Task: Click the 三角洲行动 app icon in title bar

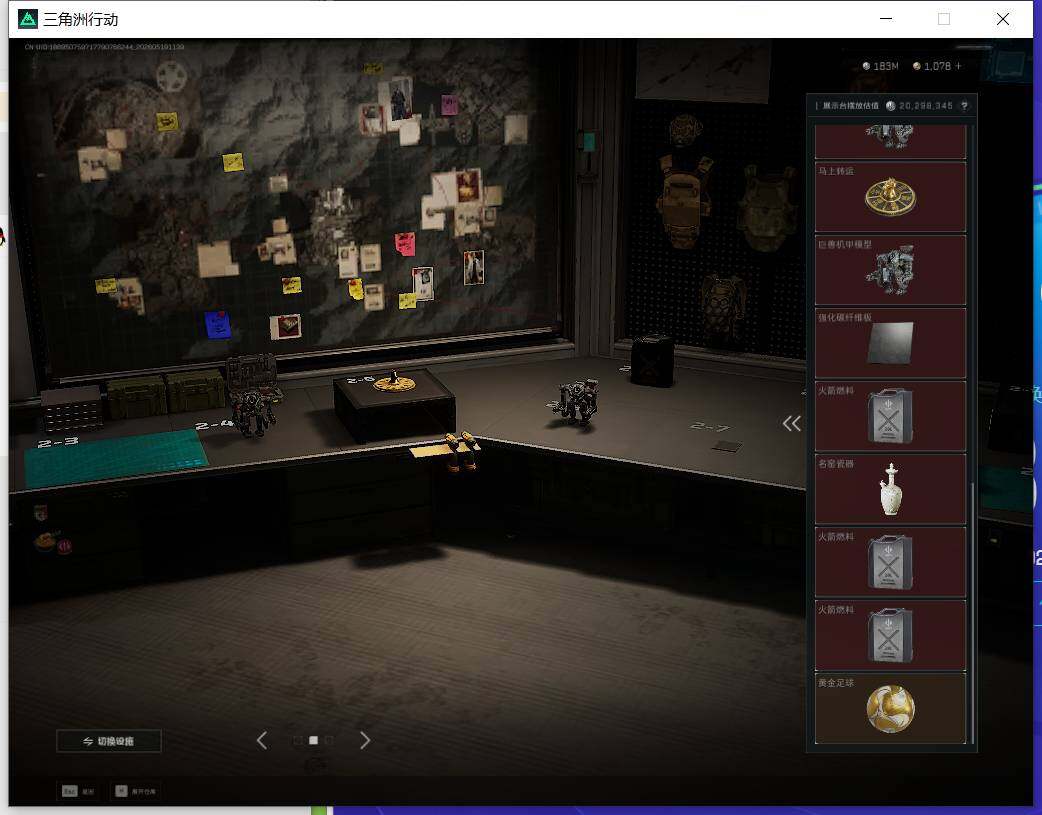Action: 27,19
